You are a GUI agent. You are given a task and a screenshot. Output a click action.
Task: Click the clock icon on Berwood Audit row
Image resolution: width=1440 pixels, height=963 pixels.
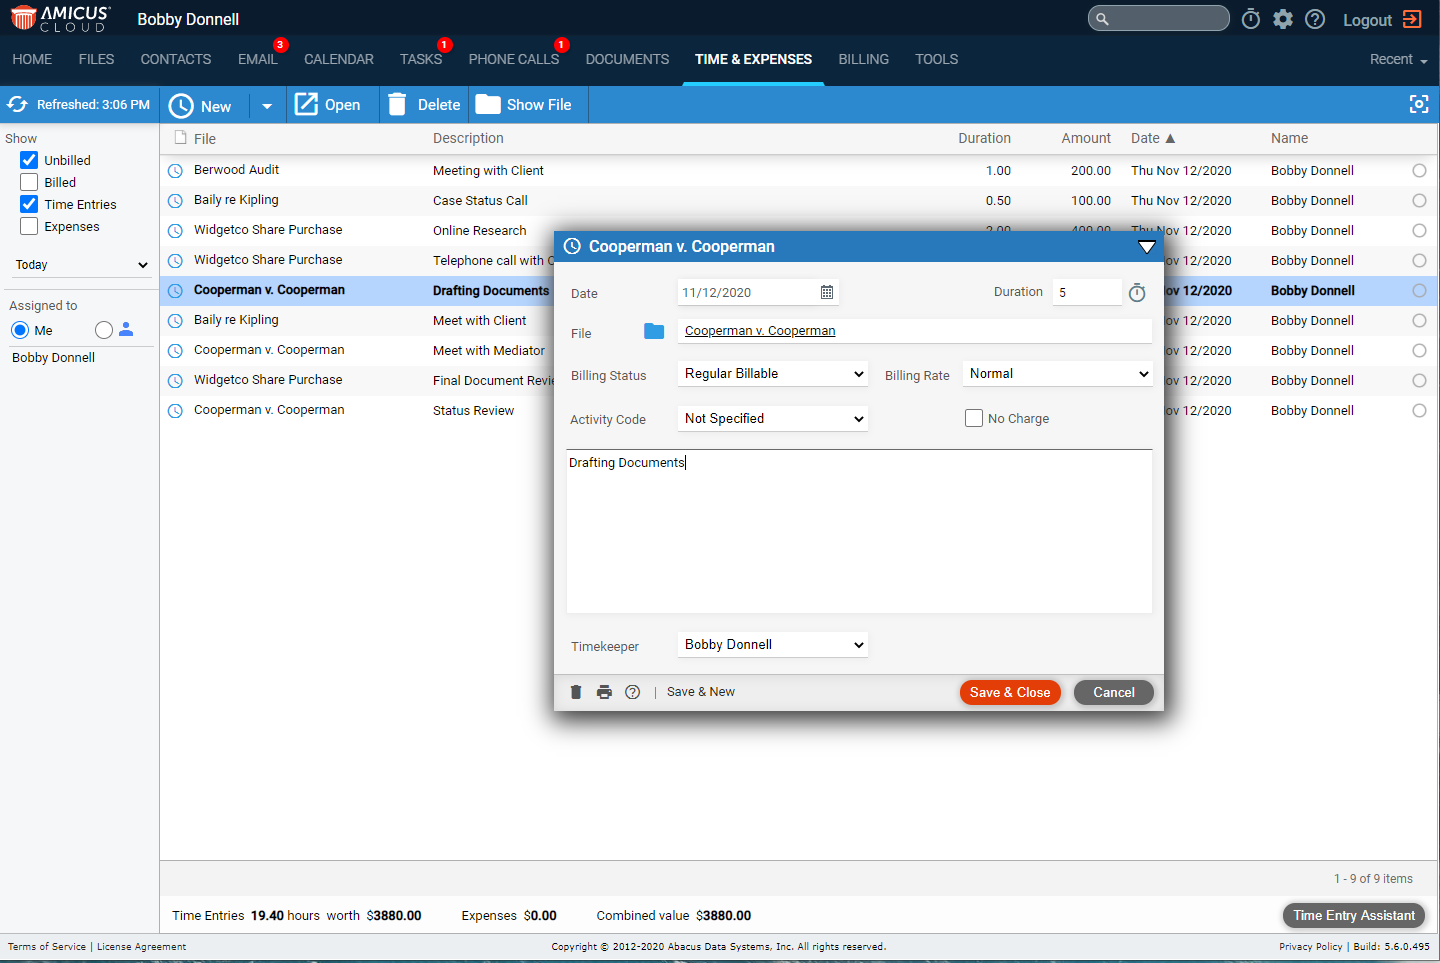(x=175, y=171)
